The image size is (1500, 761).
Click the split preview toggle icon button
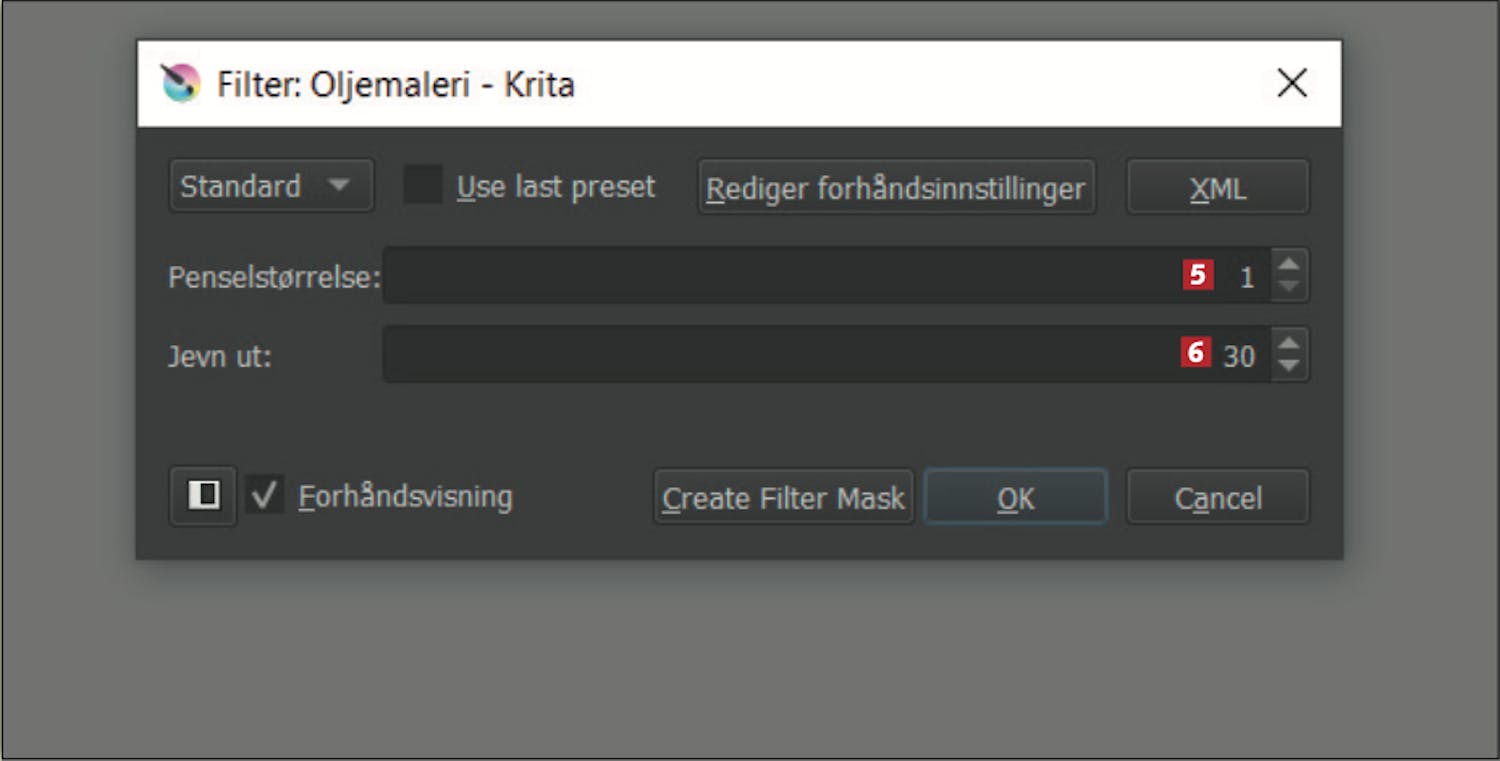(203, 496)
